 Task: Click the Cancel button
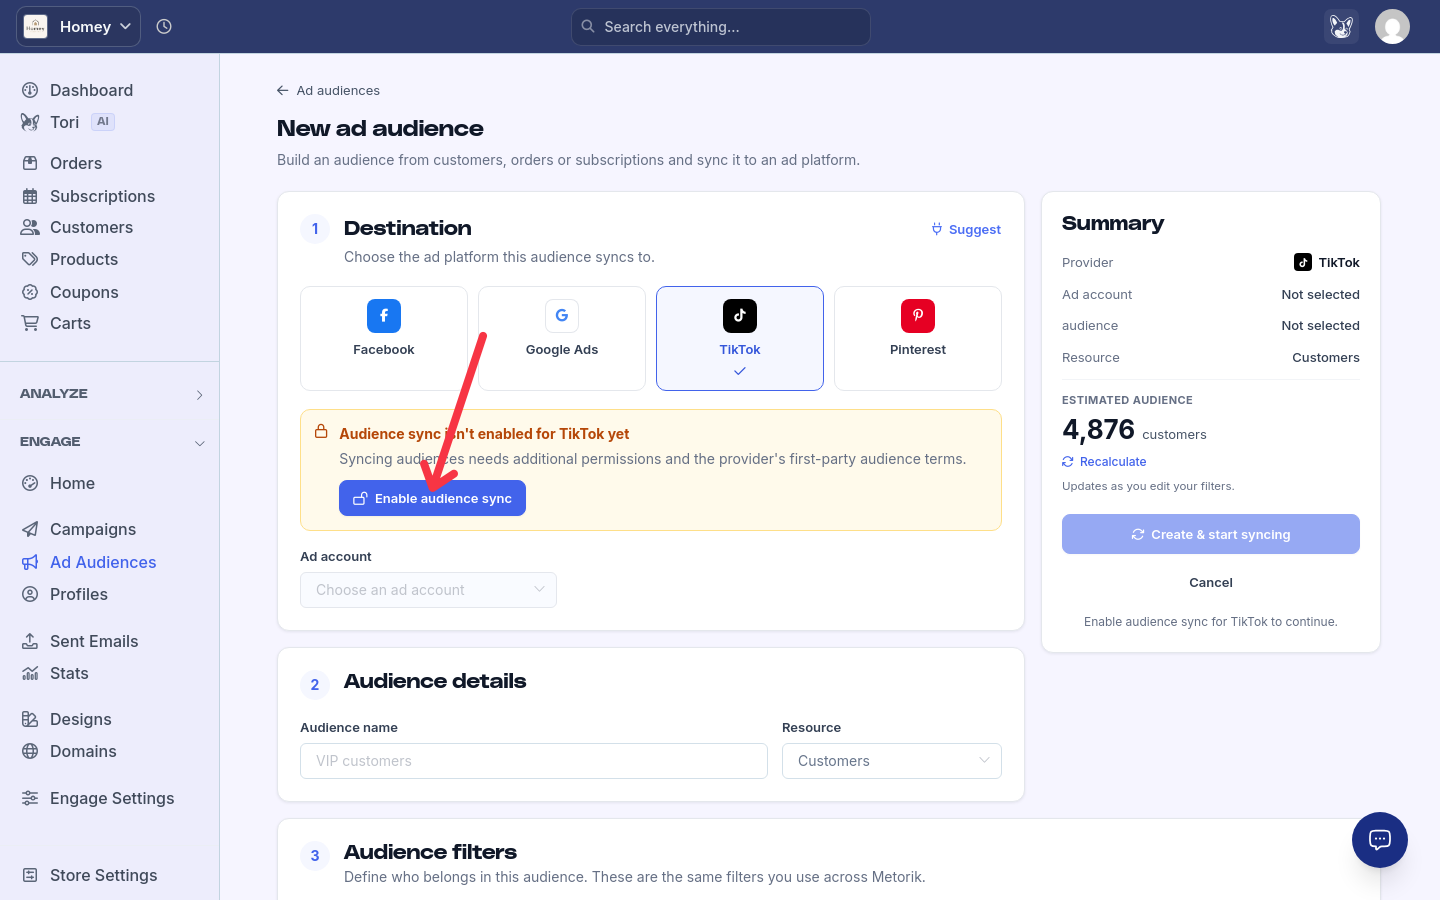[x=1211, y=582]
